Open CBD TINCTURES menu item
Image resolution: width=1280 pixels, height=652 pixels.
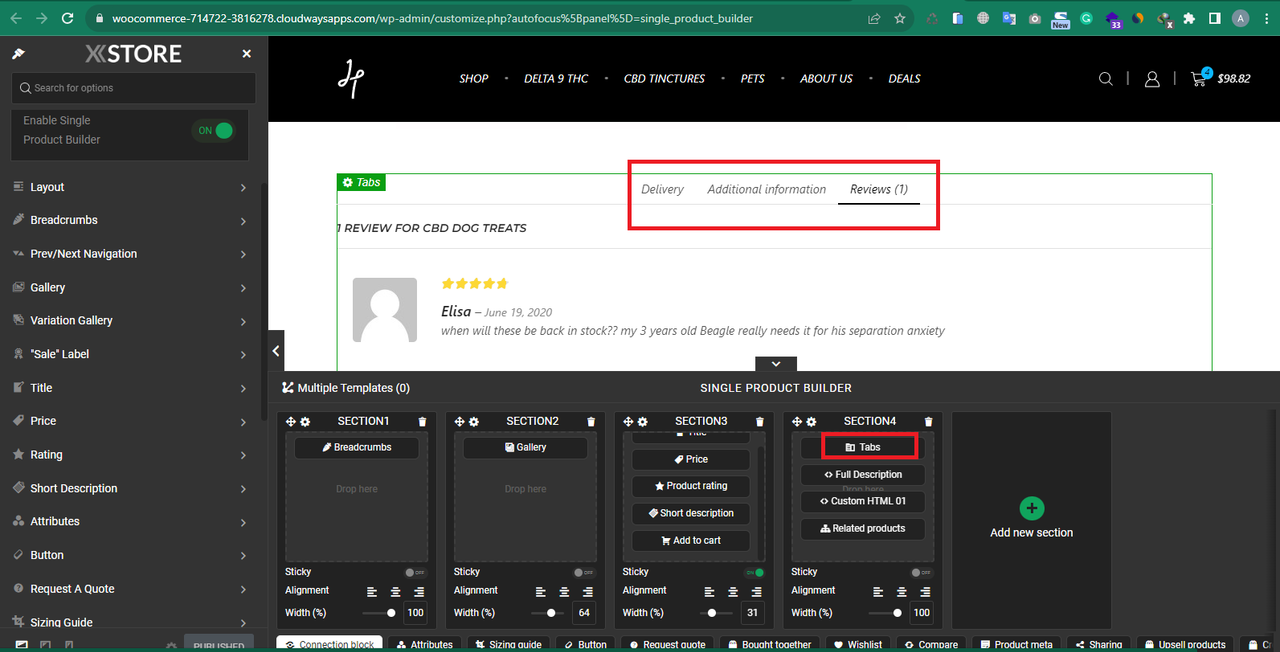coord(664,78)
